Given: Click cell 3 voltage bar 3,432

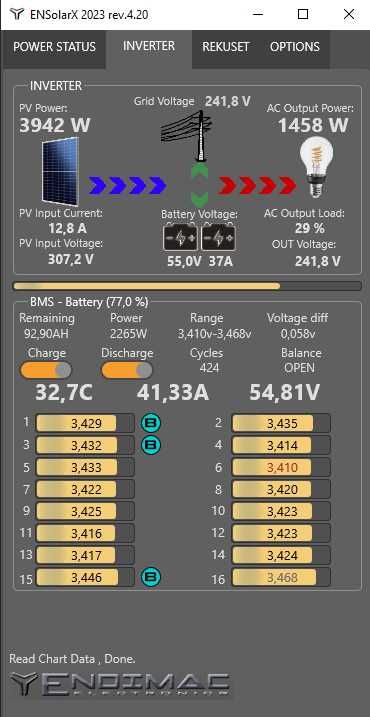Looking at the screenshot, I should (85, 445).
